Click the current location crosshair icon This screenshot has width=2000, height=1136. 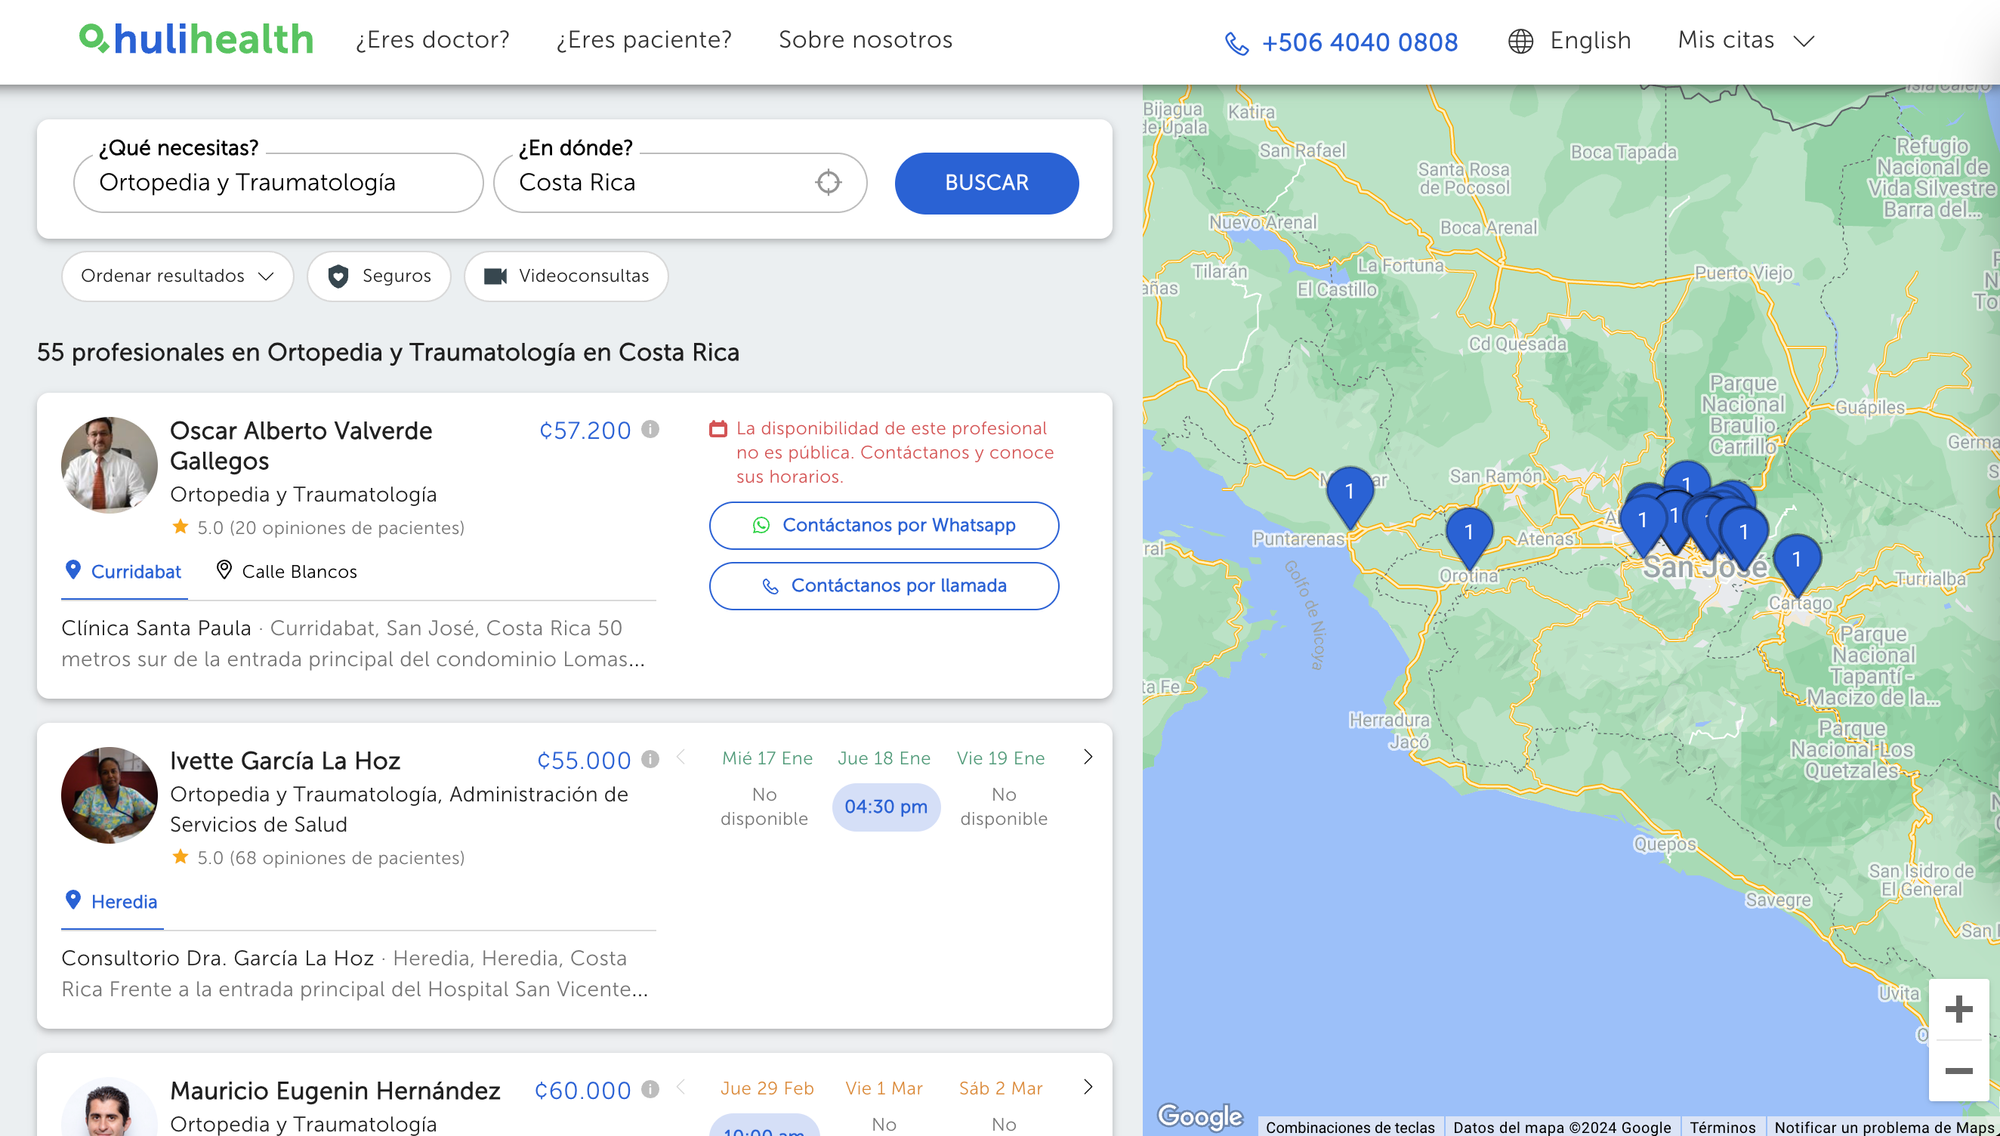828,182
